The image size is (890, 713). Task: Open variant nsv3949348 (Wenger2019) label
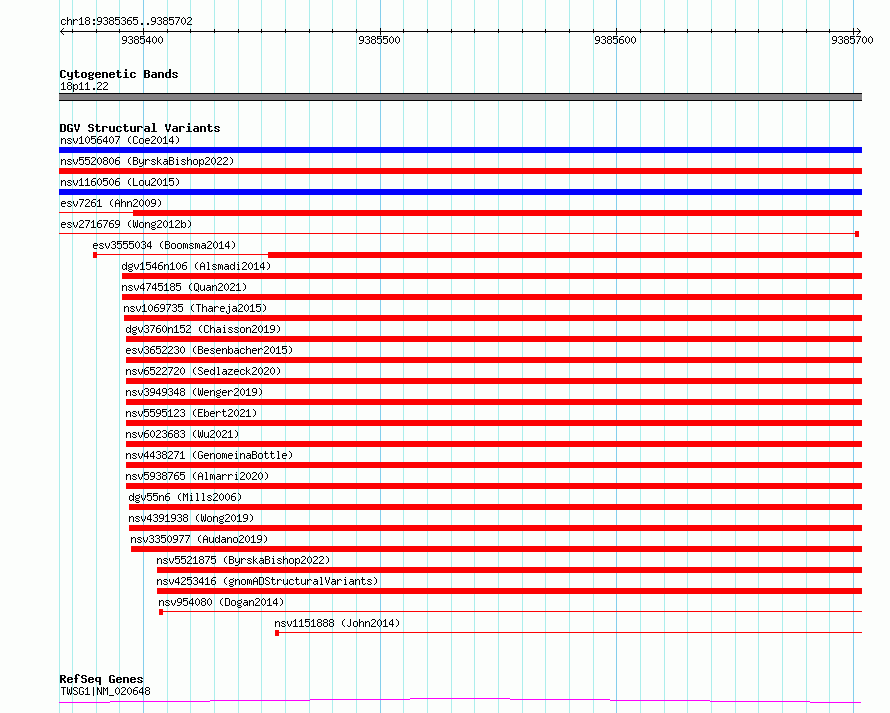(x=194, y=392)
